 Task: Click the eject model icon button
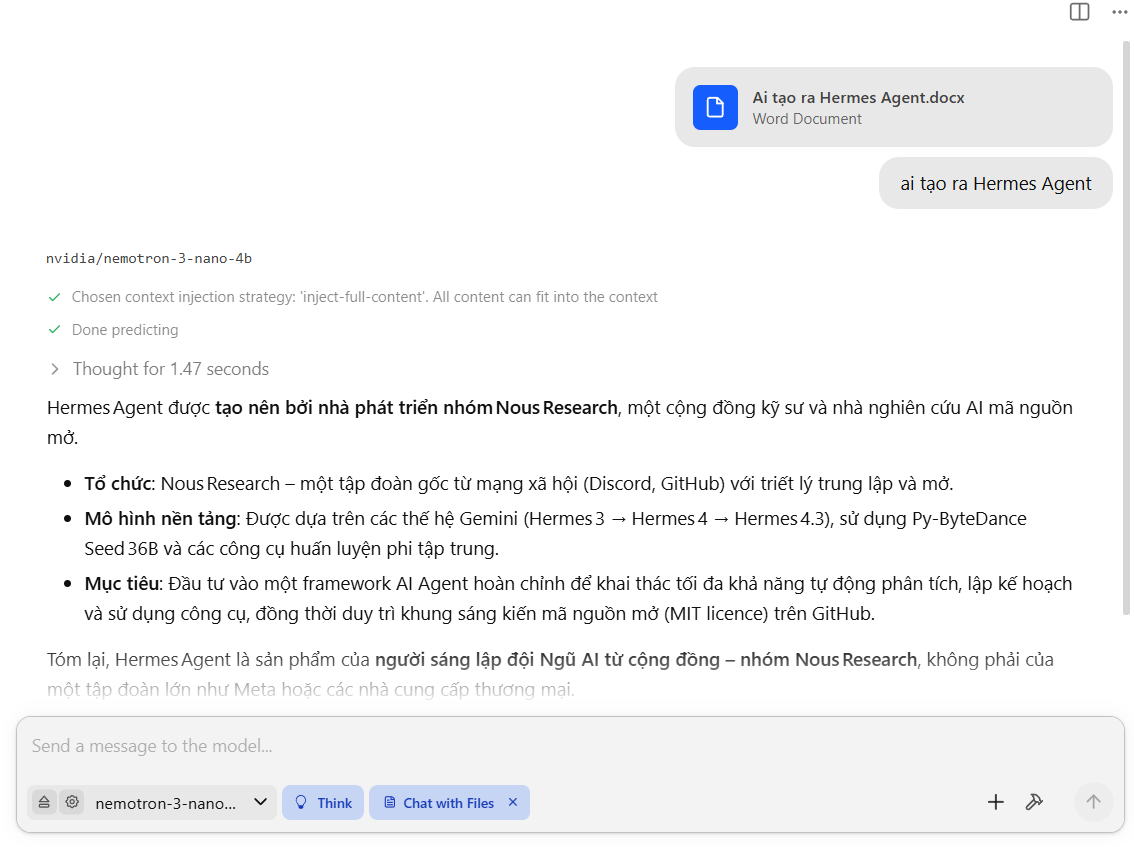pyautogui.click(x=44, y=802)
